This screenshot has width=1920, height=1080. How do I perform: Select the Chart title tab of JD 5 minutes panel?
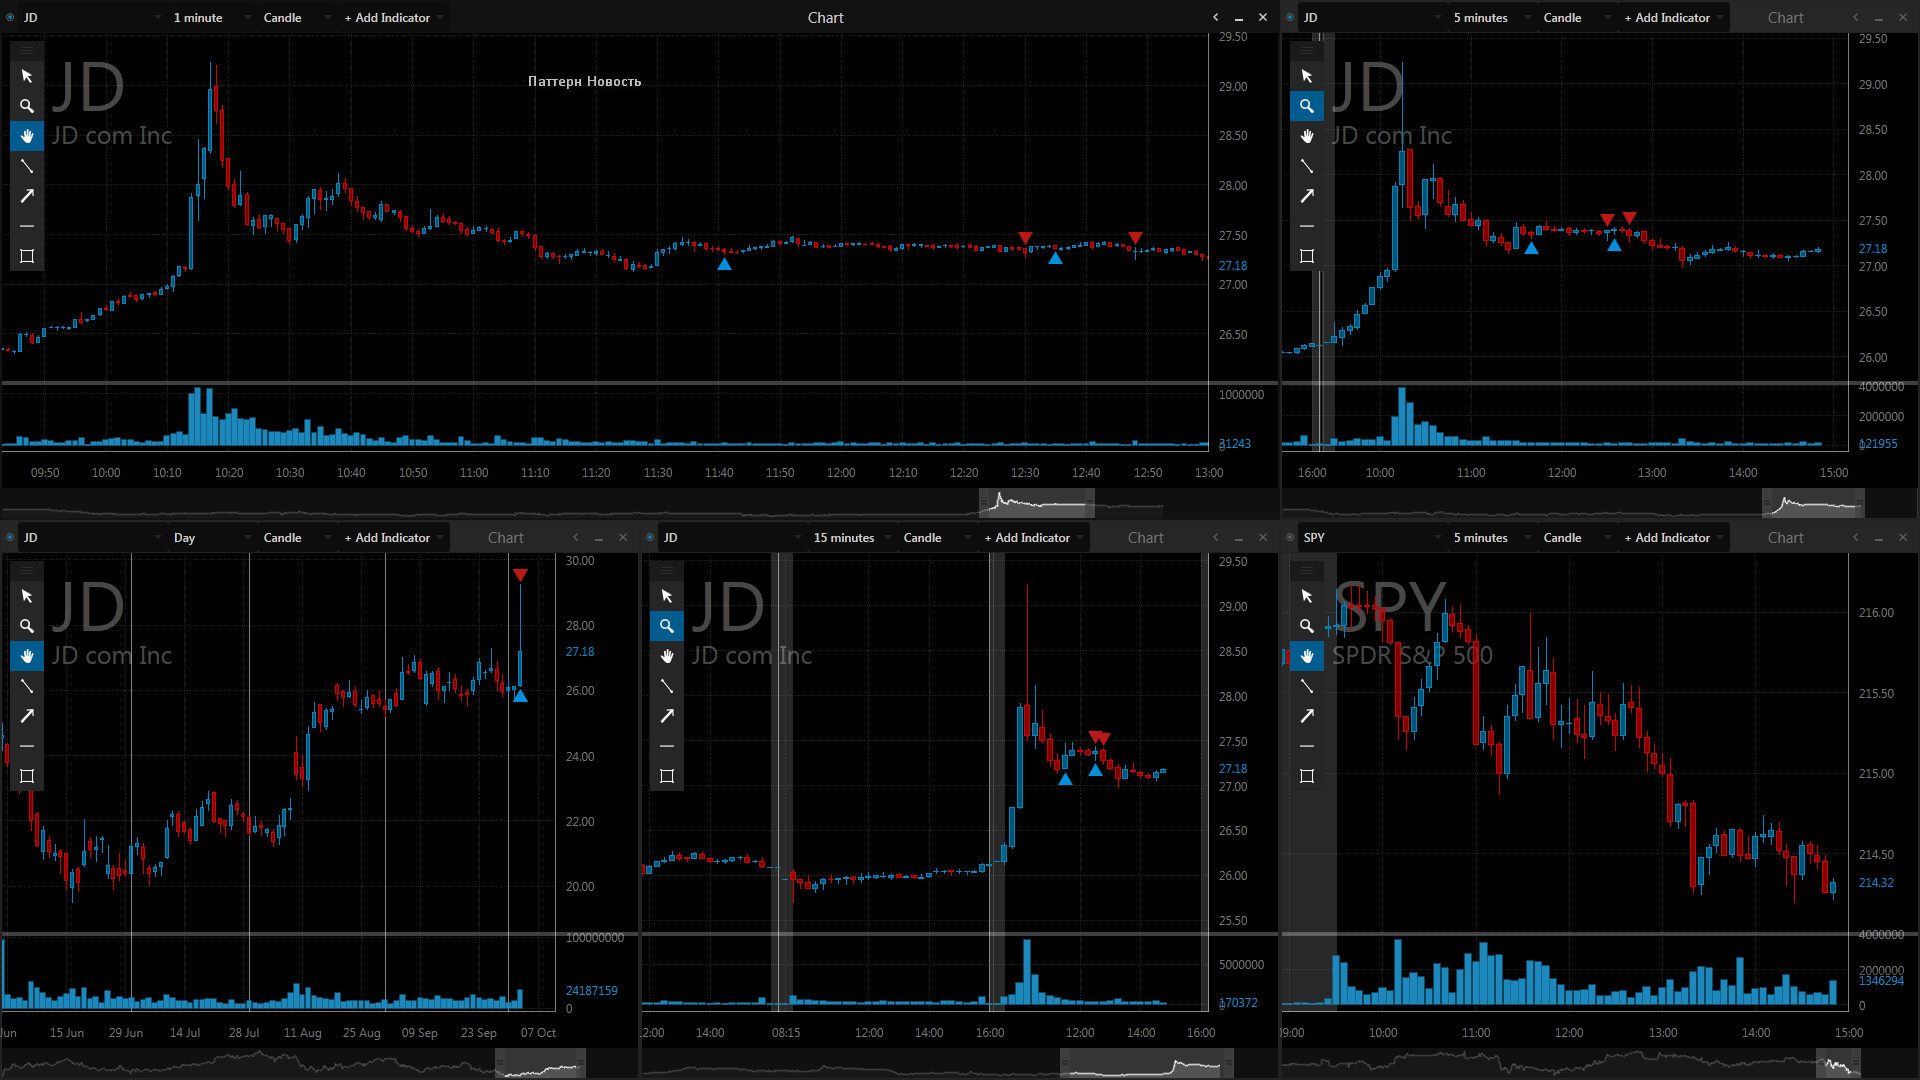pyautogui.click(x=1786, y=18)
